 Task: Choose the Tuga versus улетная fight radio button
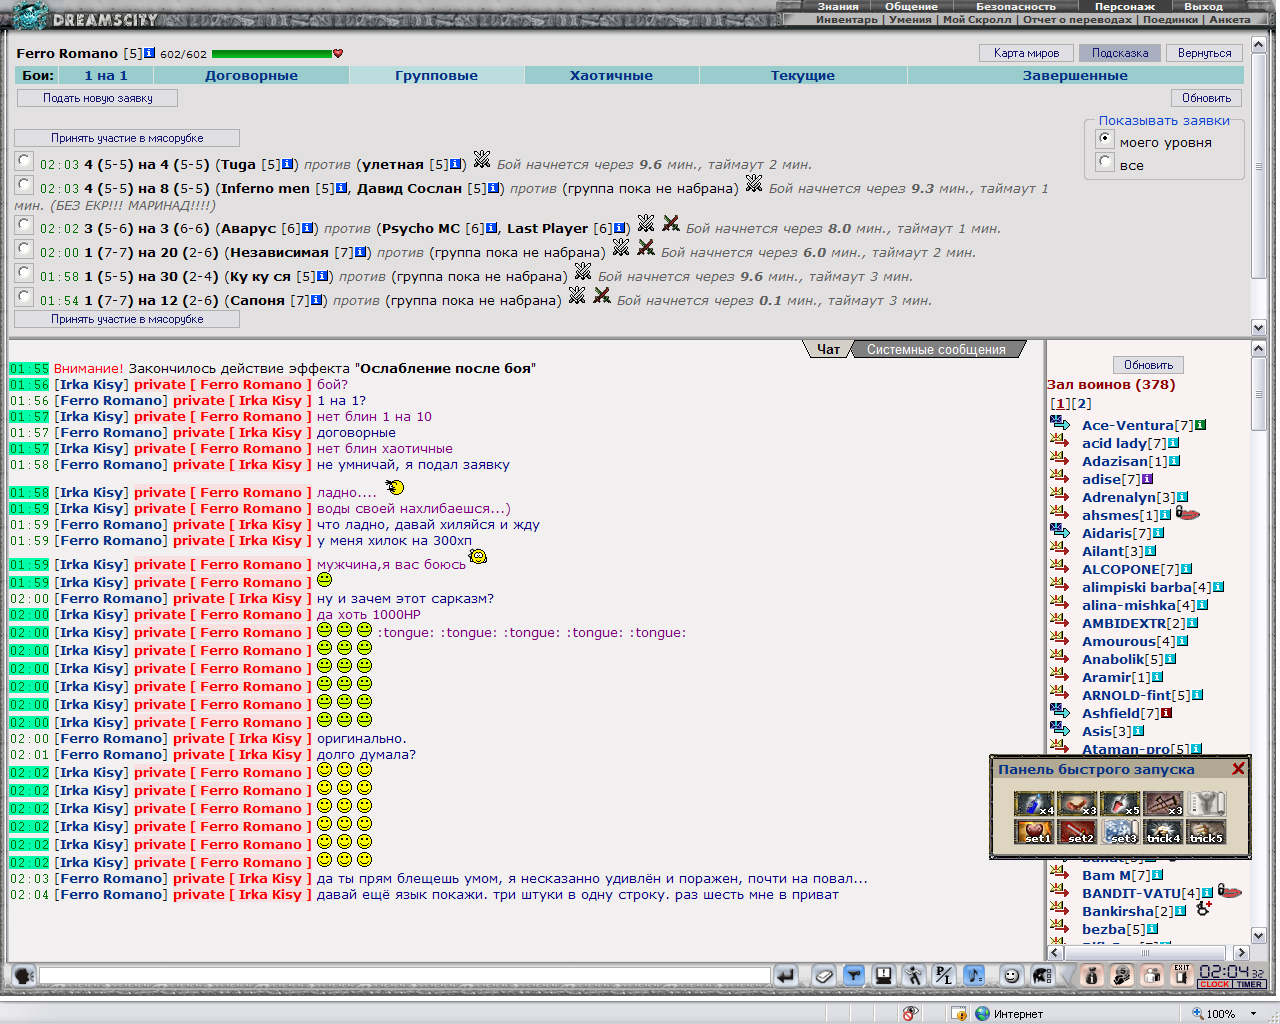[25, 161]
